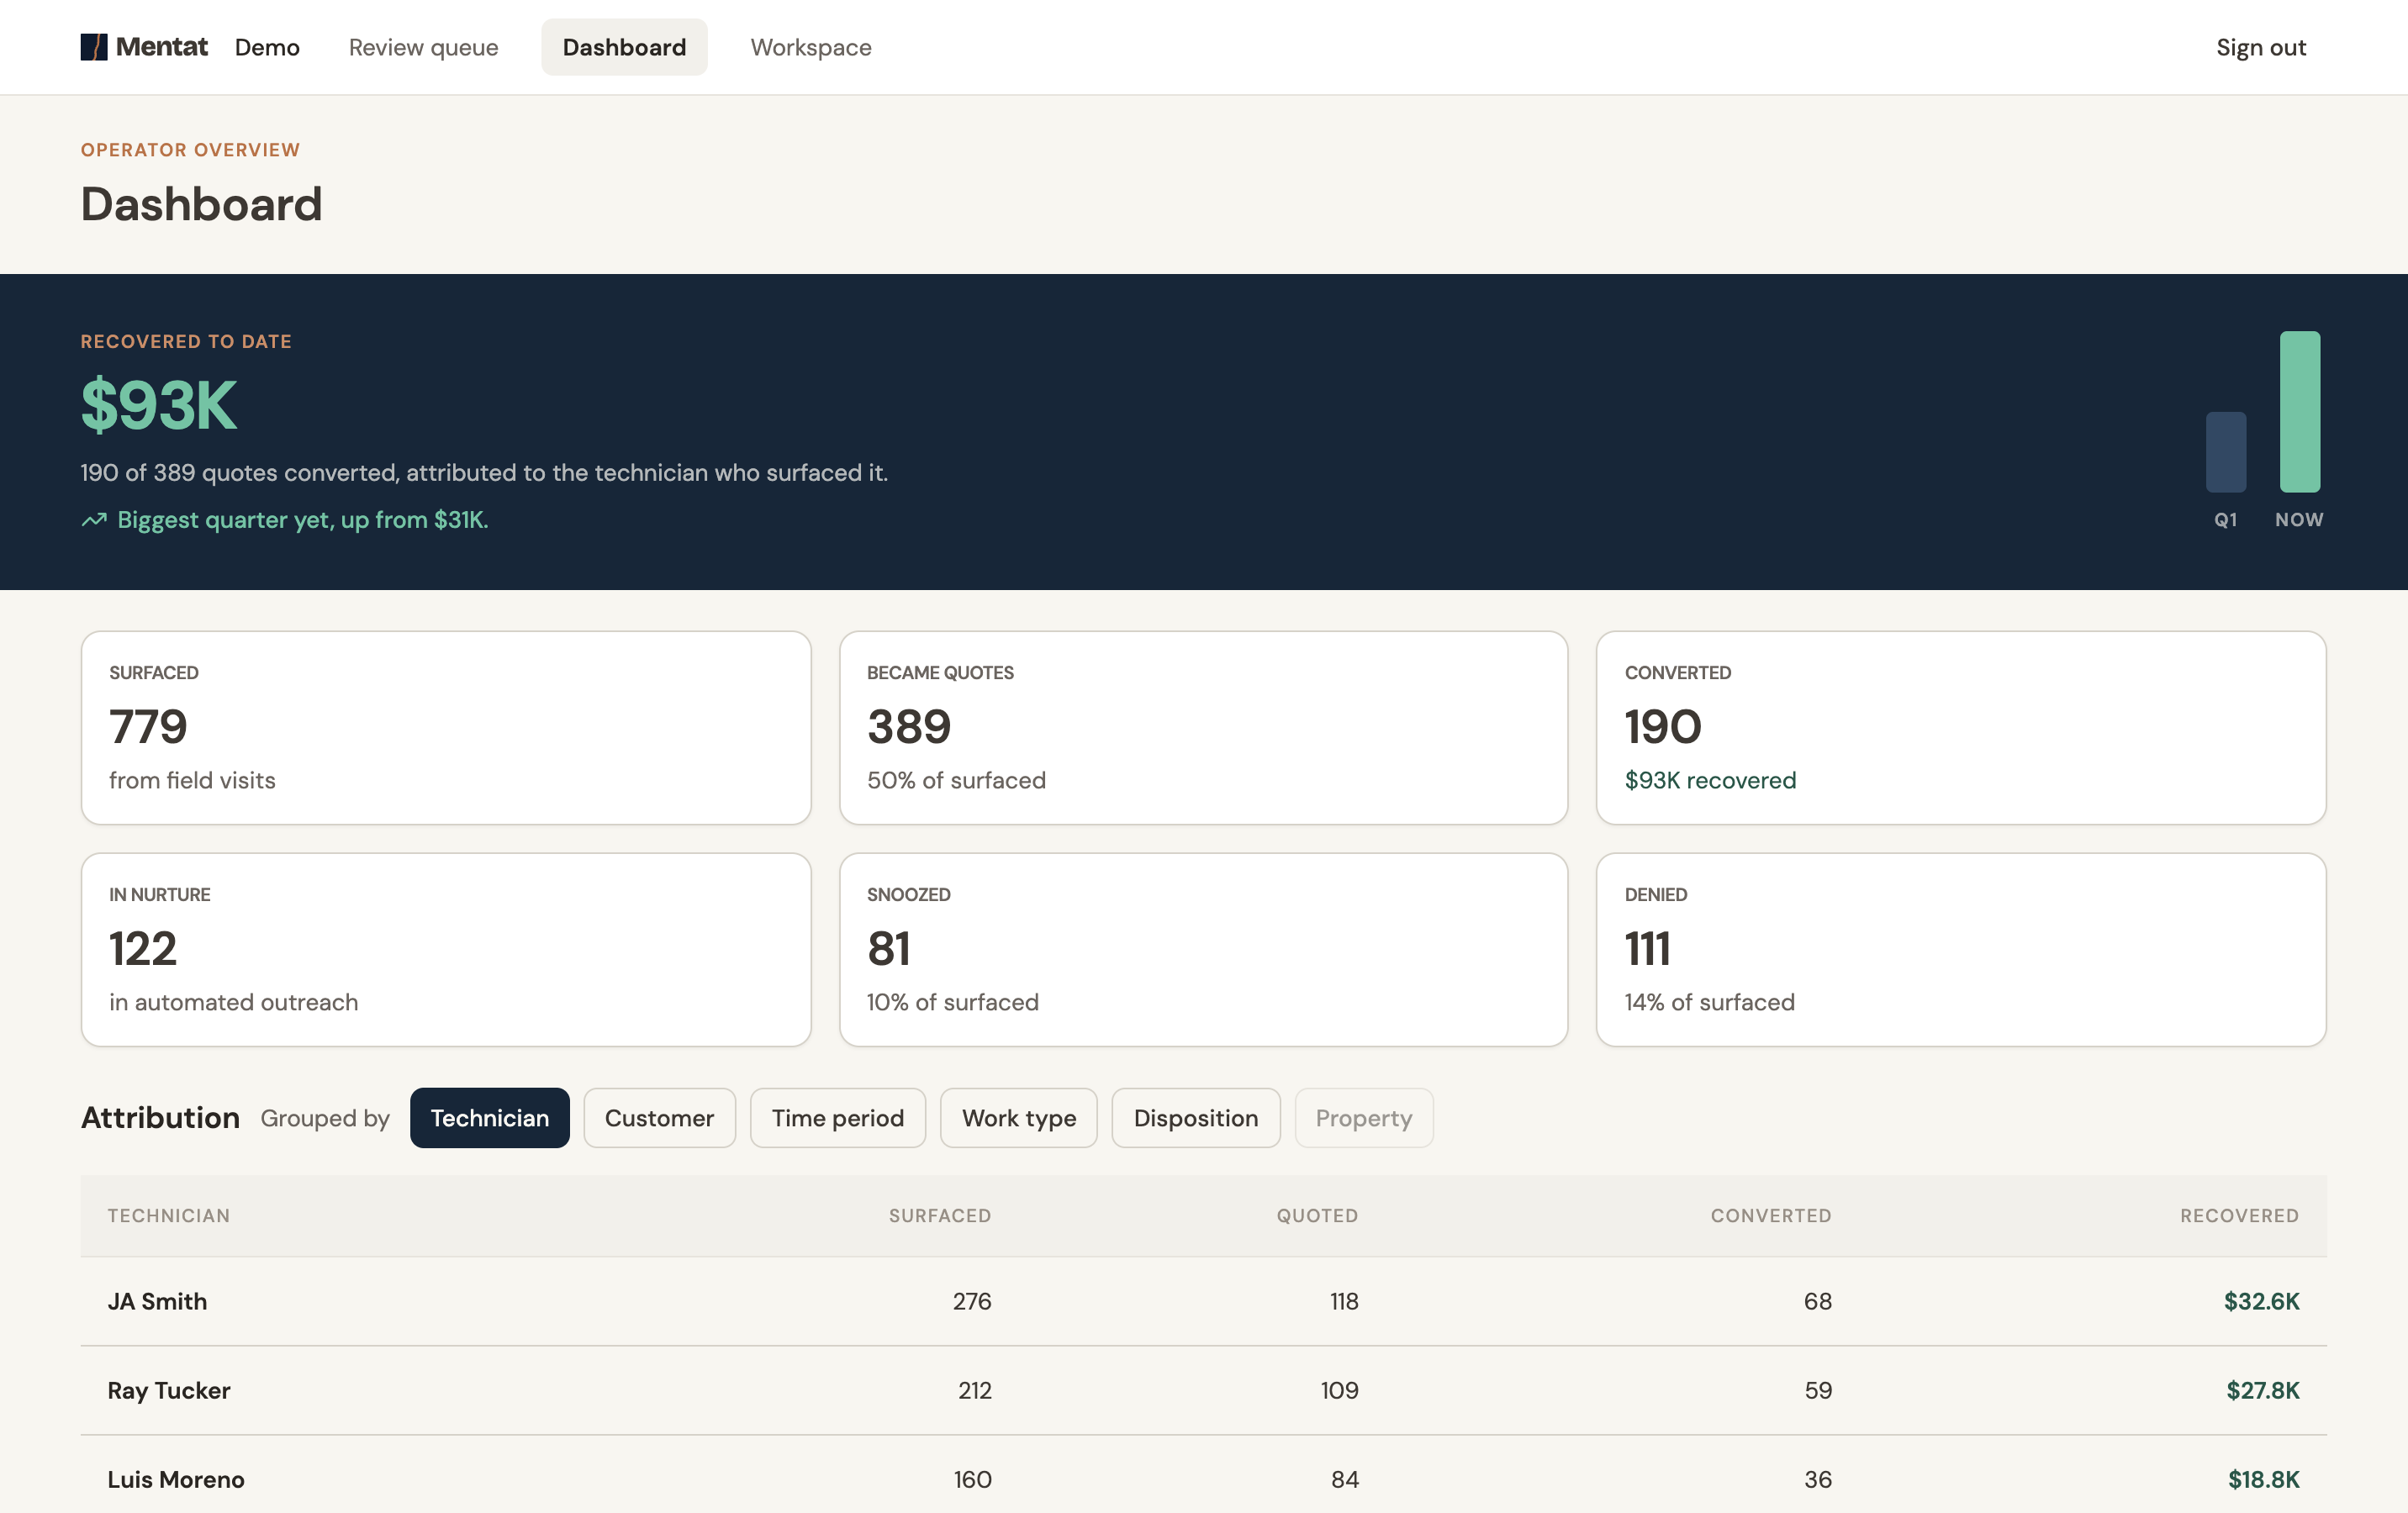The width and height of the screenshot is (2408, 1513).
Task: Select the Property grouping option
Action: point(1364,1118)
